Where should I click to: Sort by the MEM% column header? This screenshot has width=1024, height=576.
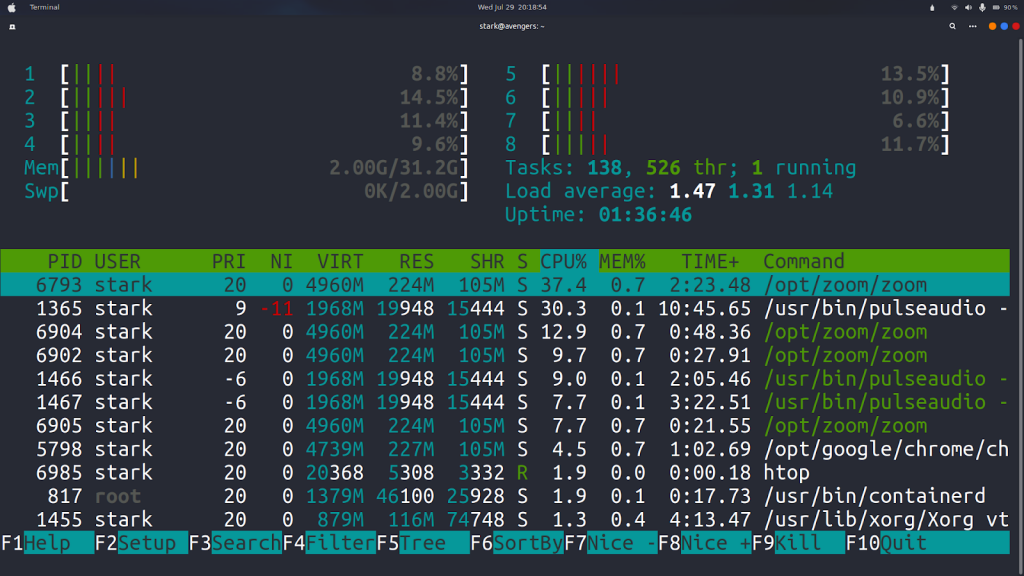coord(622,261)
